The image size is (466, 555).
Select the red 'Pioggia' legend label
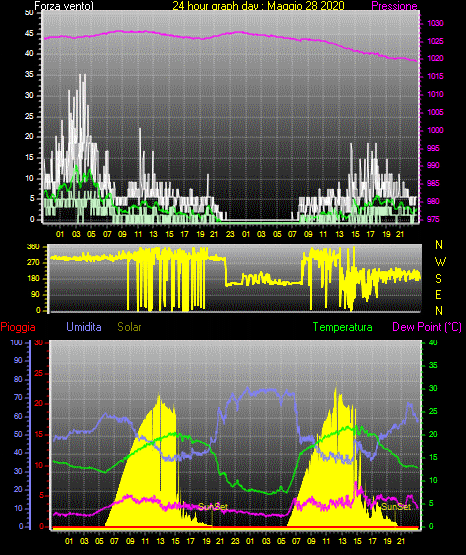pyautogui.click(x=18, y=327)
